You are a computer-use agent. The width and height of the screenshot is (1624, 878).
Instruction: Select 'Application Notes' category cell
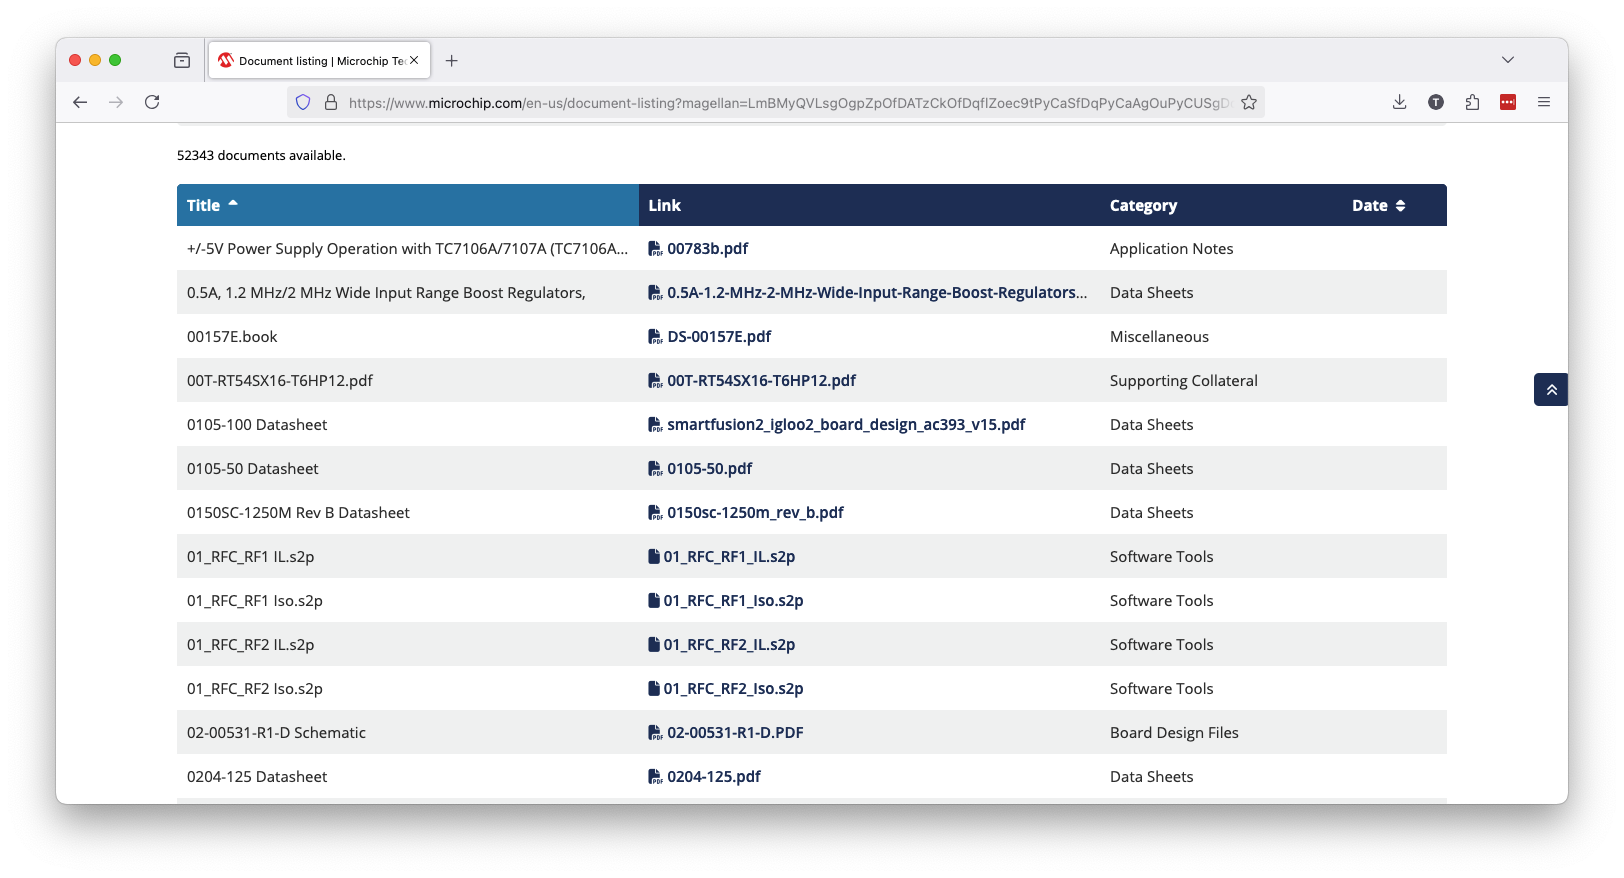pos(1171,248)
